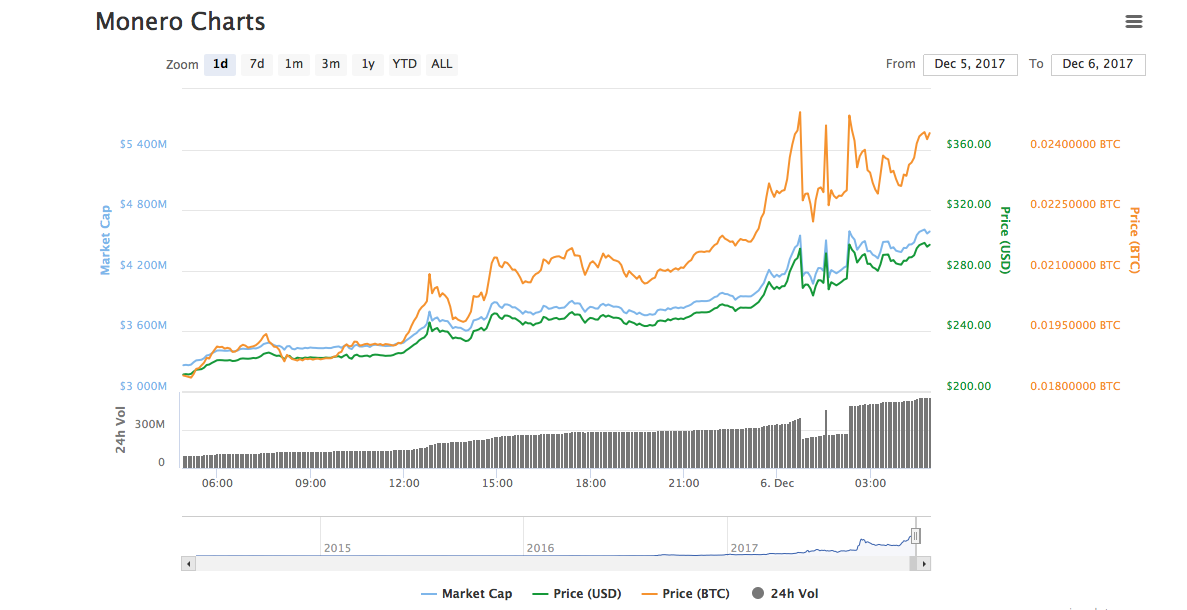Grab the navigator range handle
The width and height of the screenshot is (1187, 610).
point(915,536)
